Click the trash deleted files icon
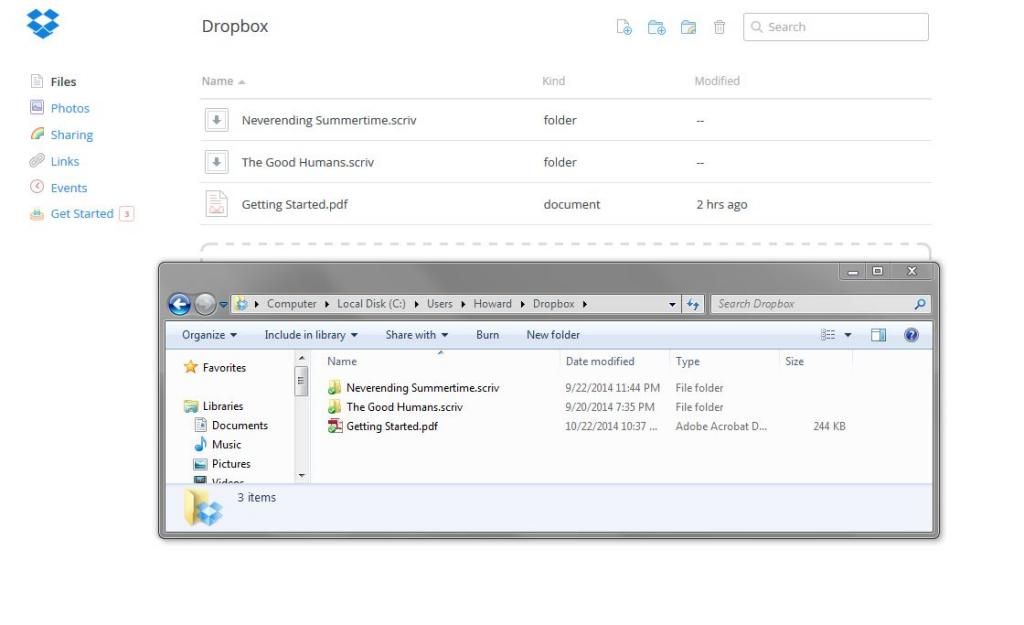 tap(719, 27)
